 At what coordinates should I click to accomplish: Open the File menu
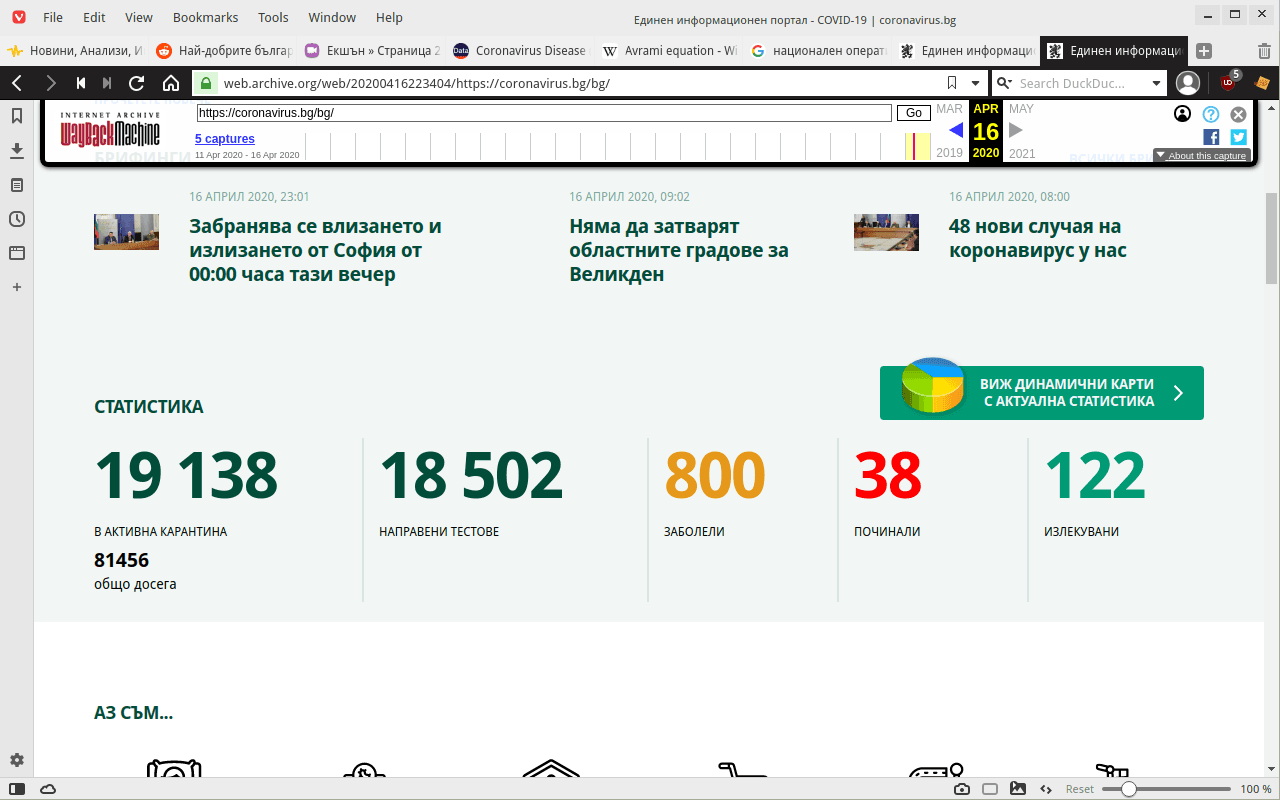point(53,17)
